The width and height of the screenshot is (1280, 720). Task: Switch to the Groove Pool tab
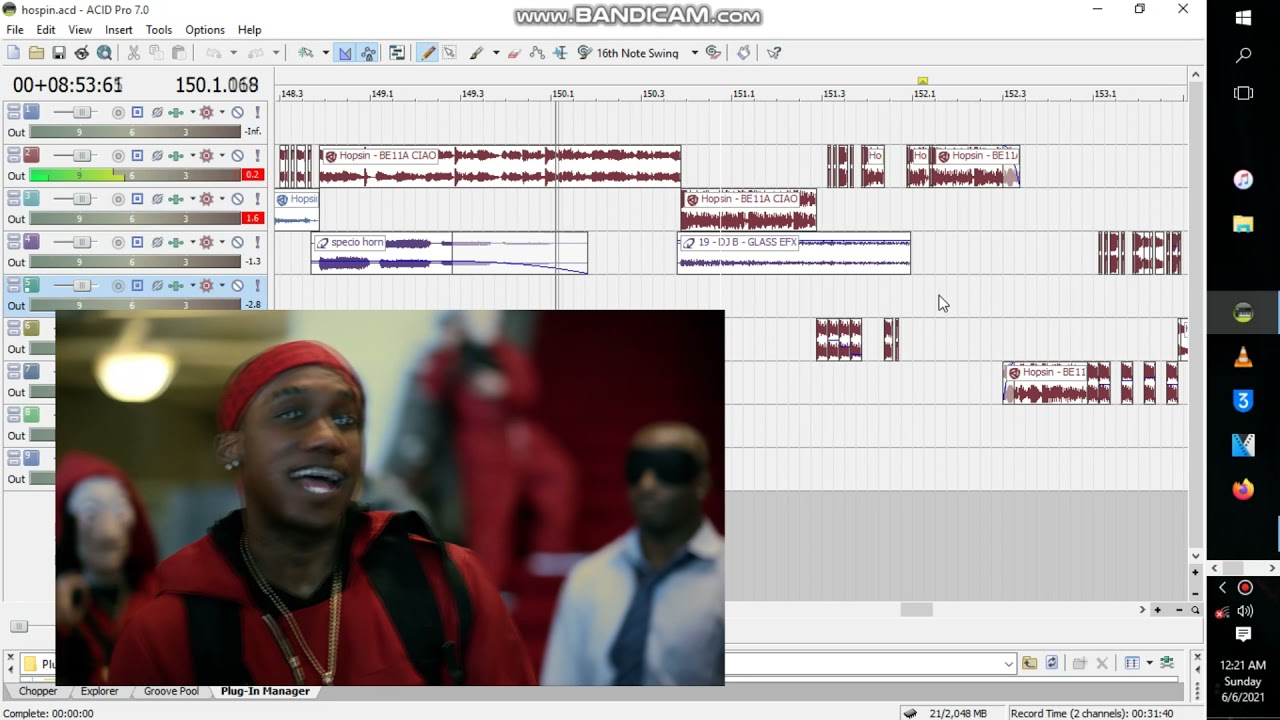[x=171, y=691]
